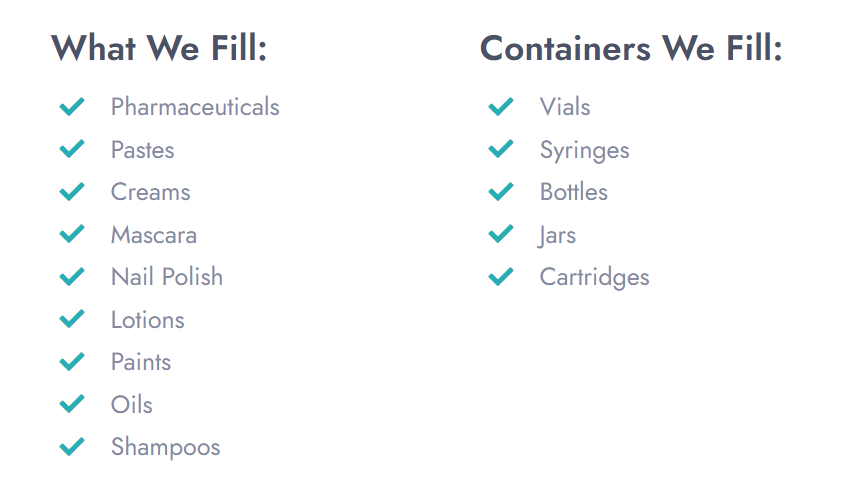Click the checkmark icon next to Vials
This screenshot has height=504, width=845.
coord(501,106)
